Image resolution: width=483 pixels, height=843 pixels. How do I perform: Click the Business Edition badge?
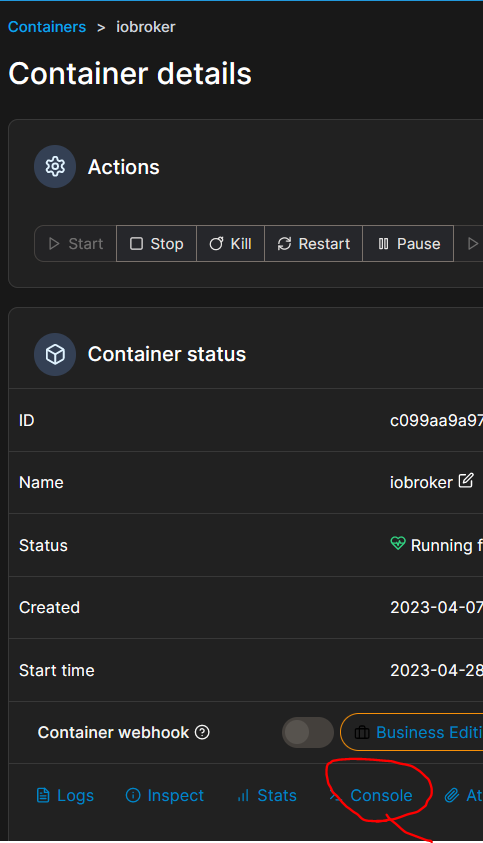point(412,732)
